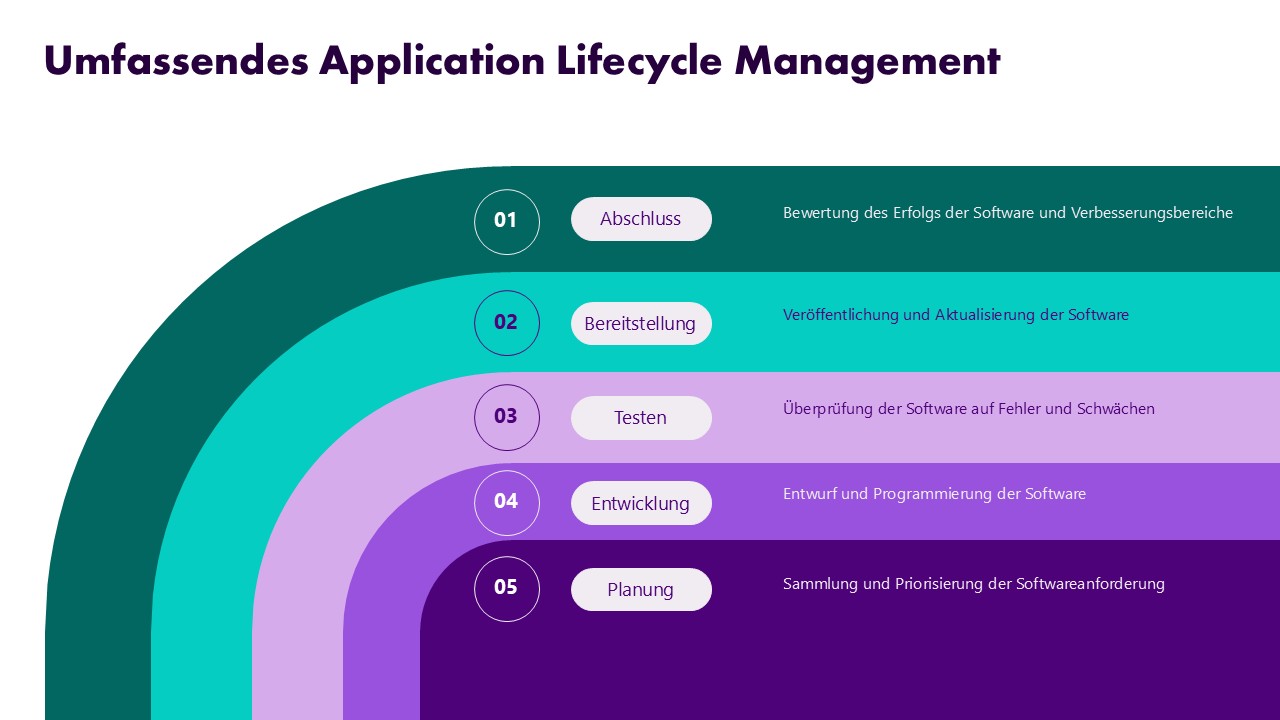Select the 'Entwurf und Programmierung der Software' text
This screenshot has width=1280, height=720.
pos(934,494)
